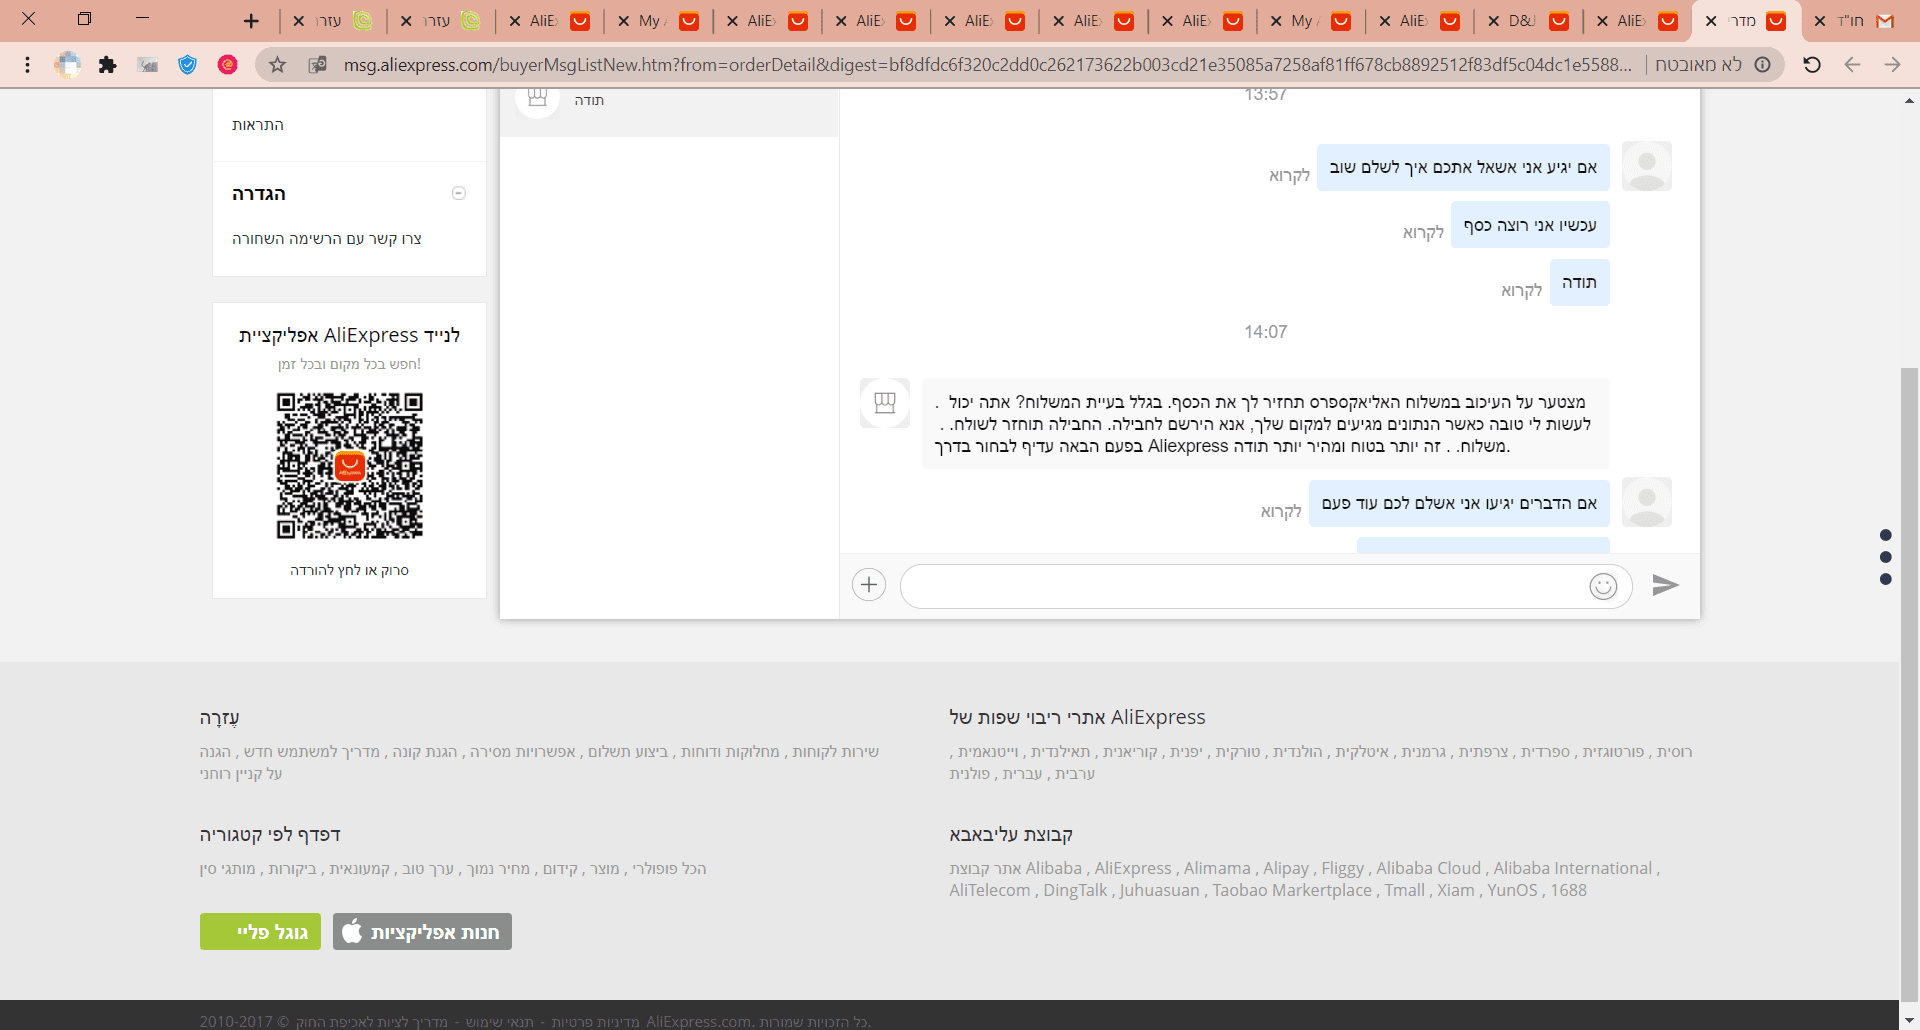Close the active 'מדר' tab

pos(1711,21)
